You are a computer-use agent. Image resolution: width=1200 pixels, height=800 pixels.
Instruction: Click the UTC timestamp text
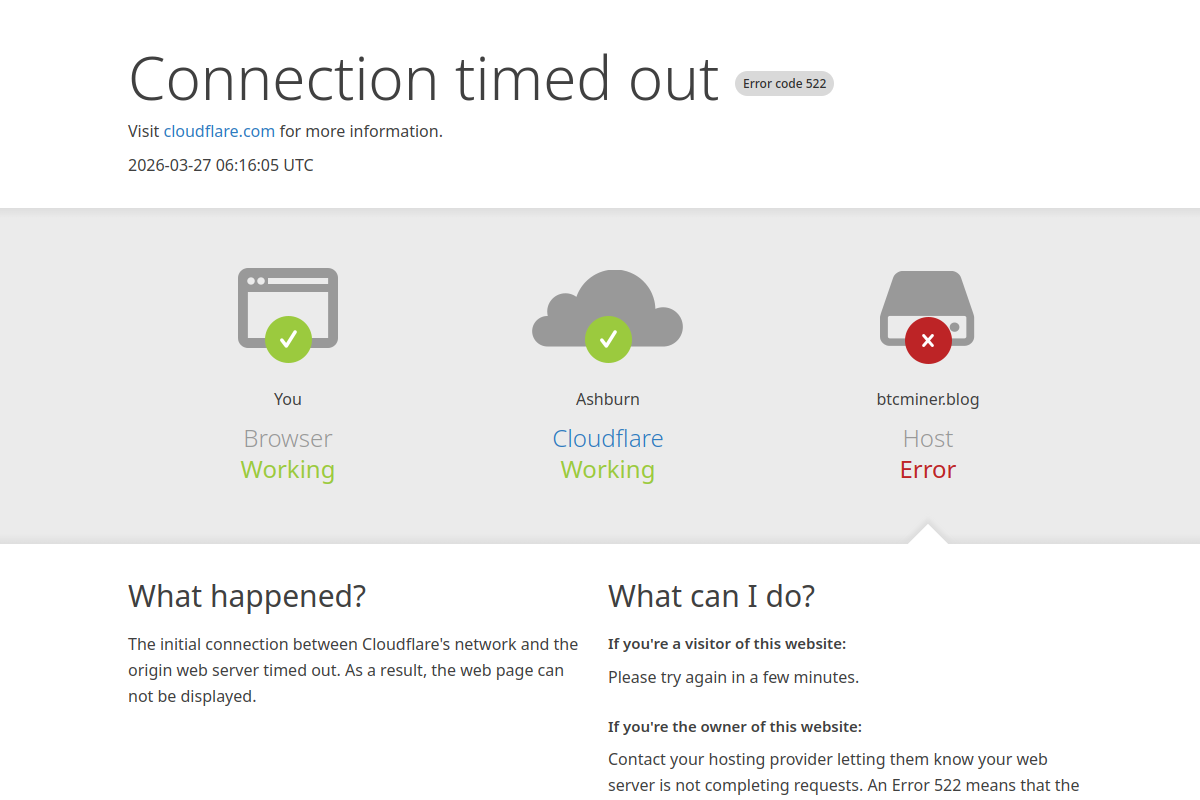tap(221, 165)
